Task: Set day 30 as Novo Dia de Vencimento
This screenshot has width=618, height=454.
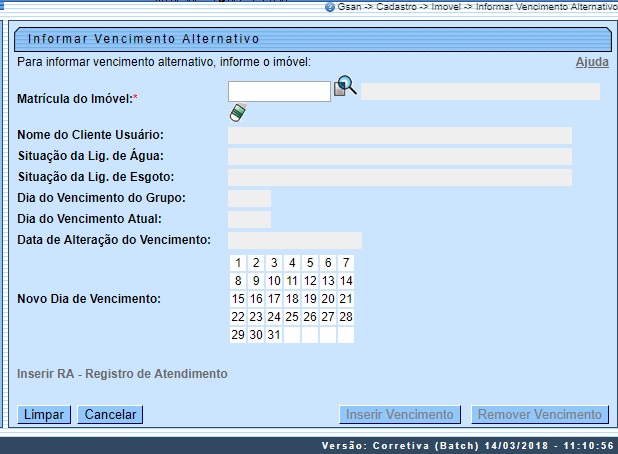Action: pyautogui.click(x=256, y=335)
